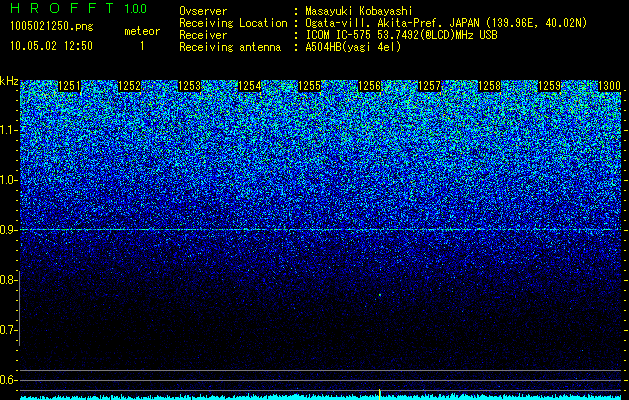This screenshot has width=629, height=400.
Task: Click the 1251 time marker
Action: (x=69, y=86)
